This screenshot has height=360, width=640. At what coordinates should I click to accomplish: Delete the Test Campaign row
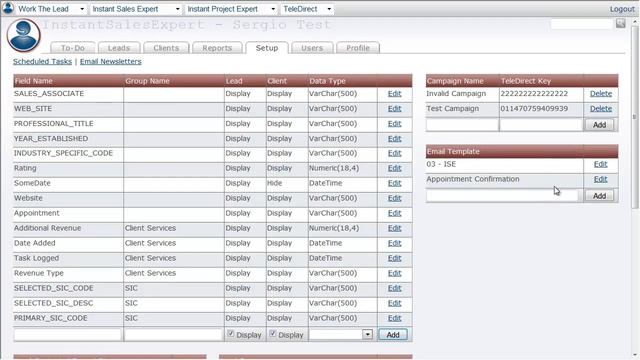601,109
